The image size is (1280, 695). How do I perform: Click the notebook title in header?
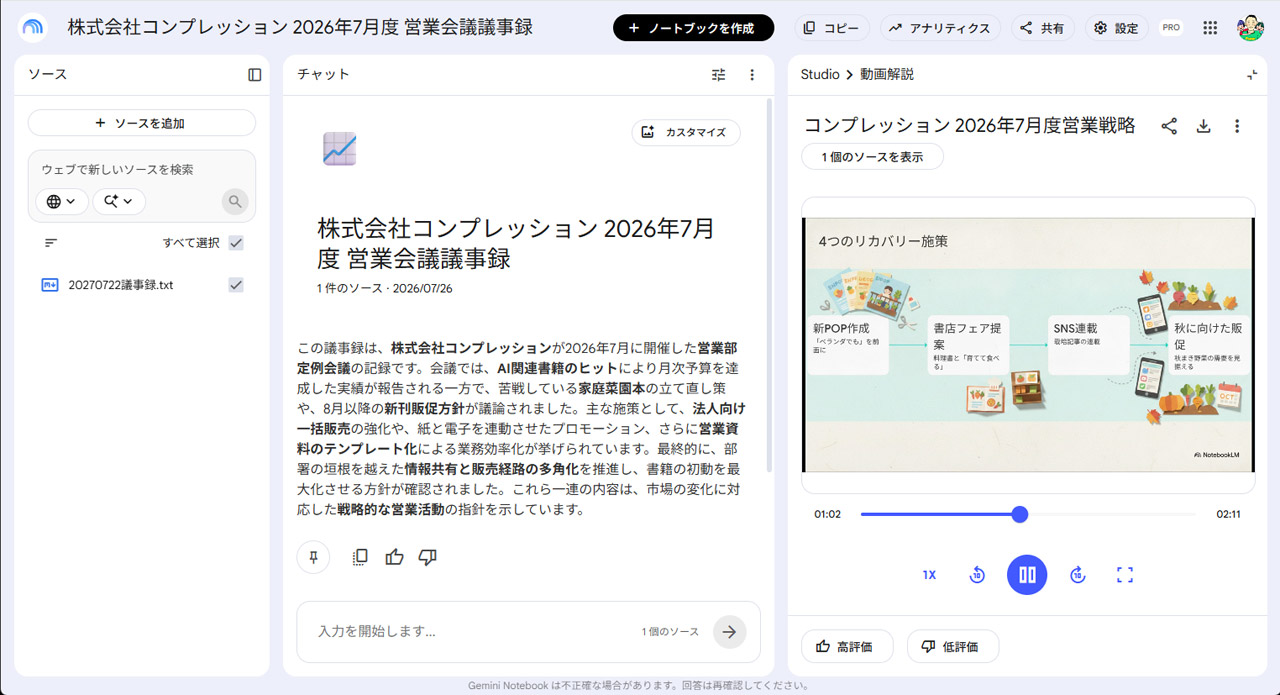(x=300, y=28)
